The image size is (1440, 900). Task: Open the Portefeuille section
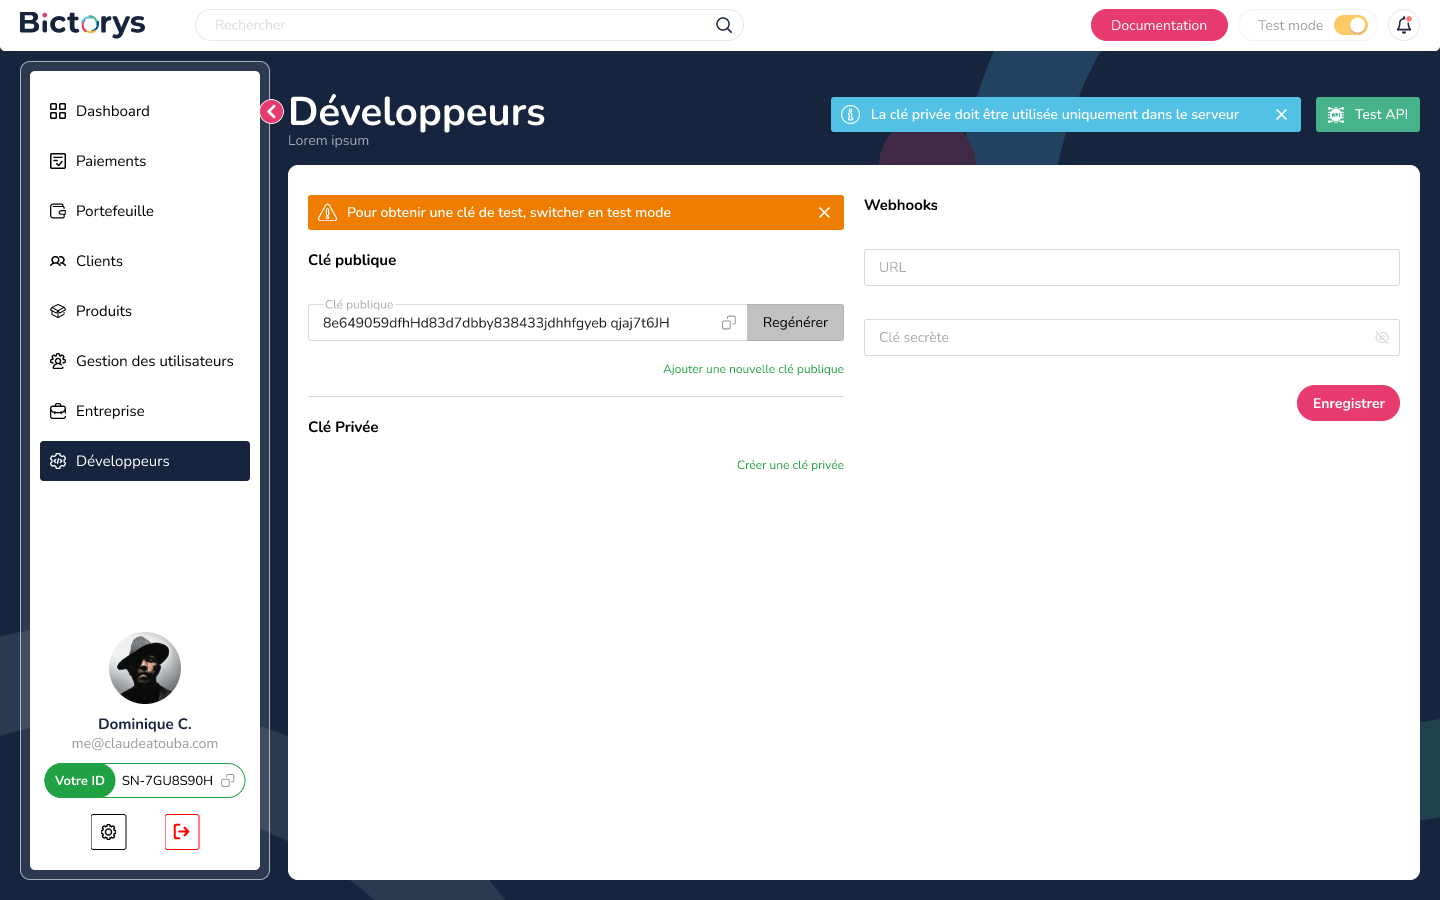[145, 211]
